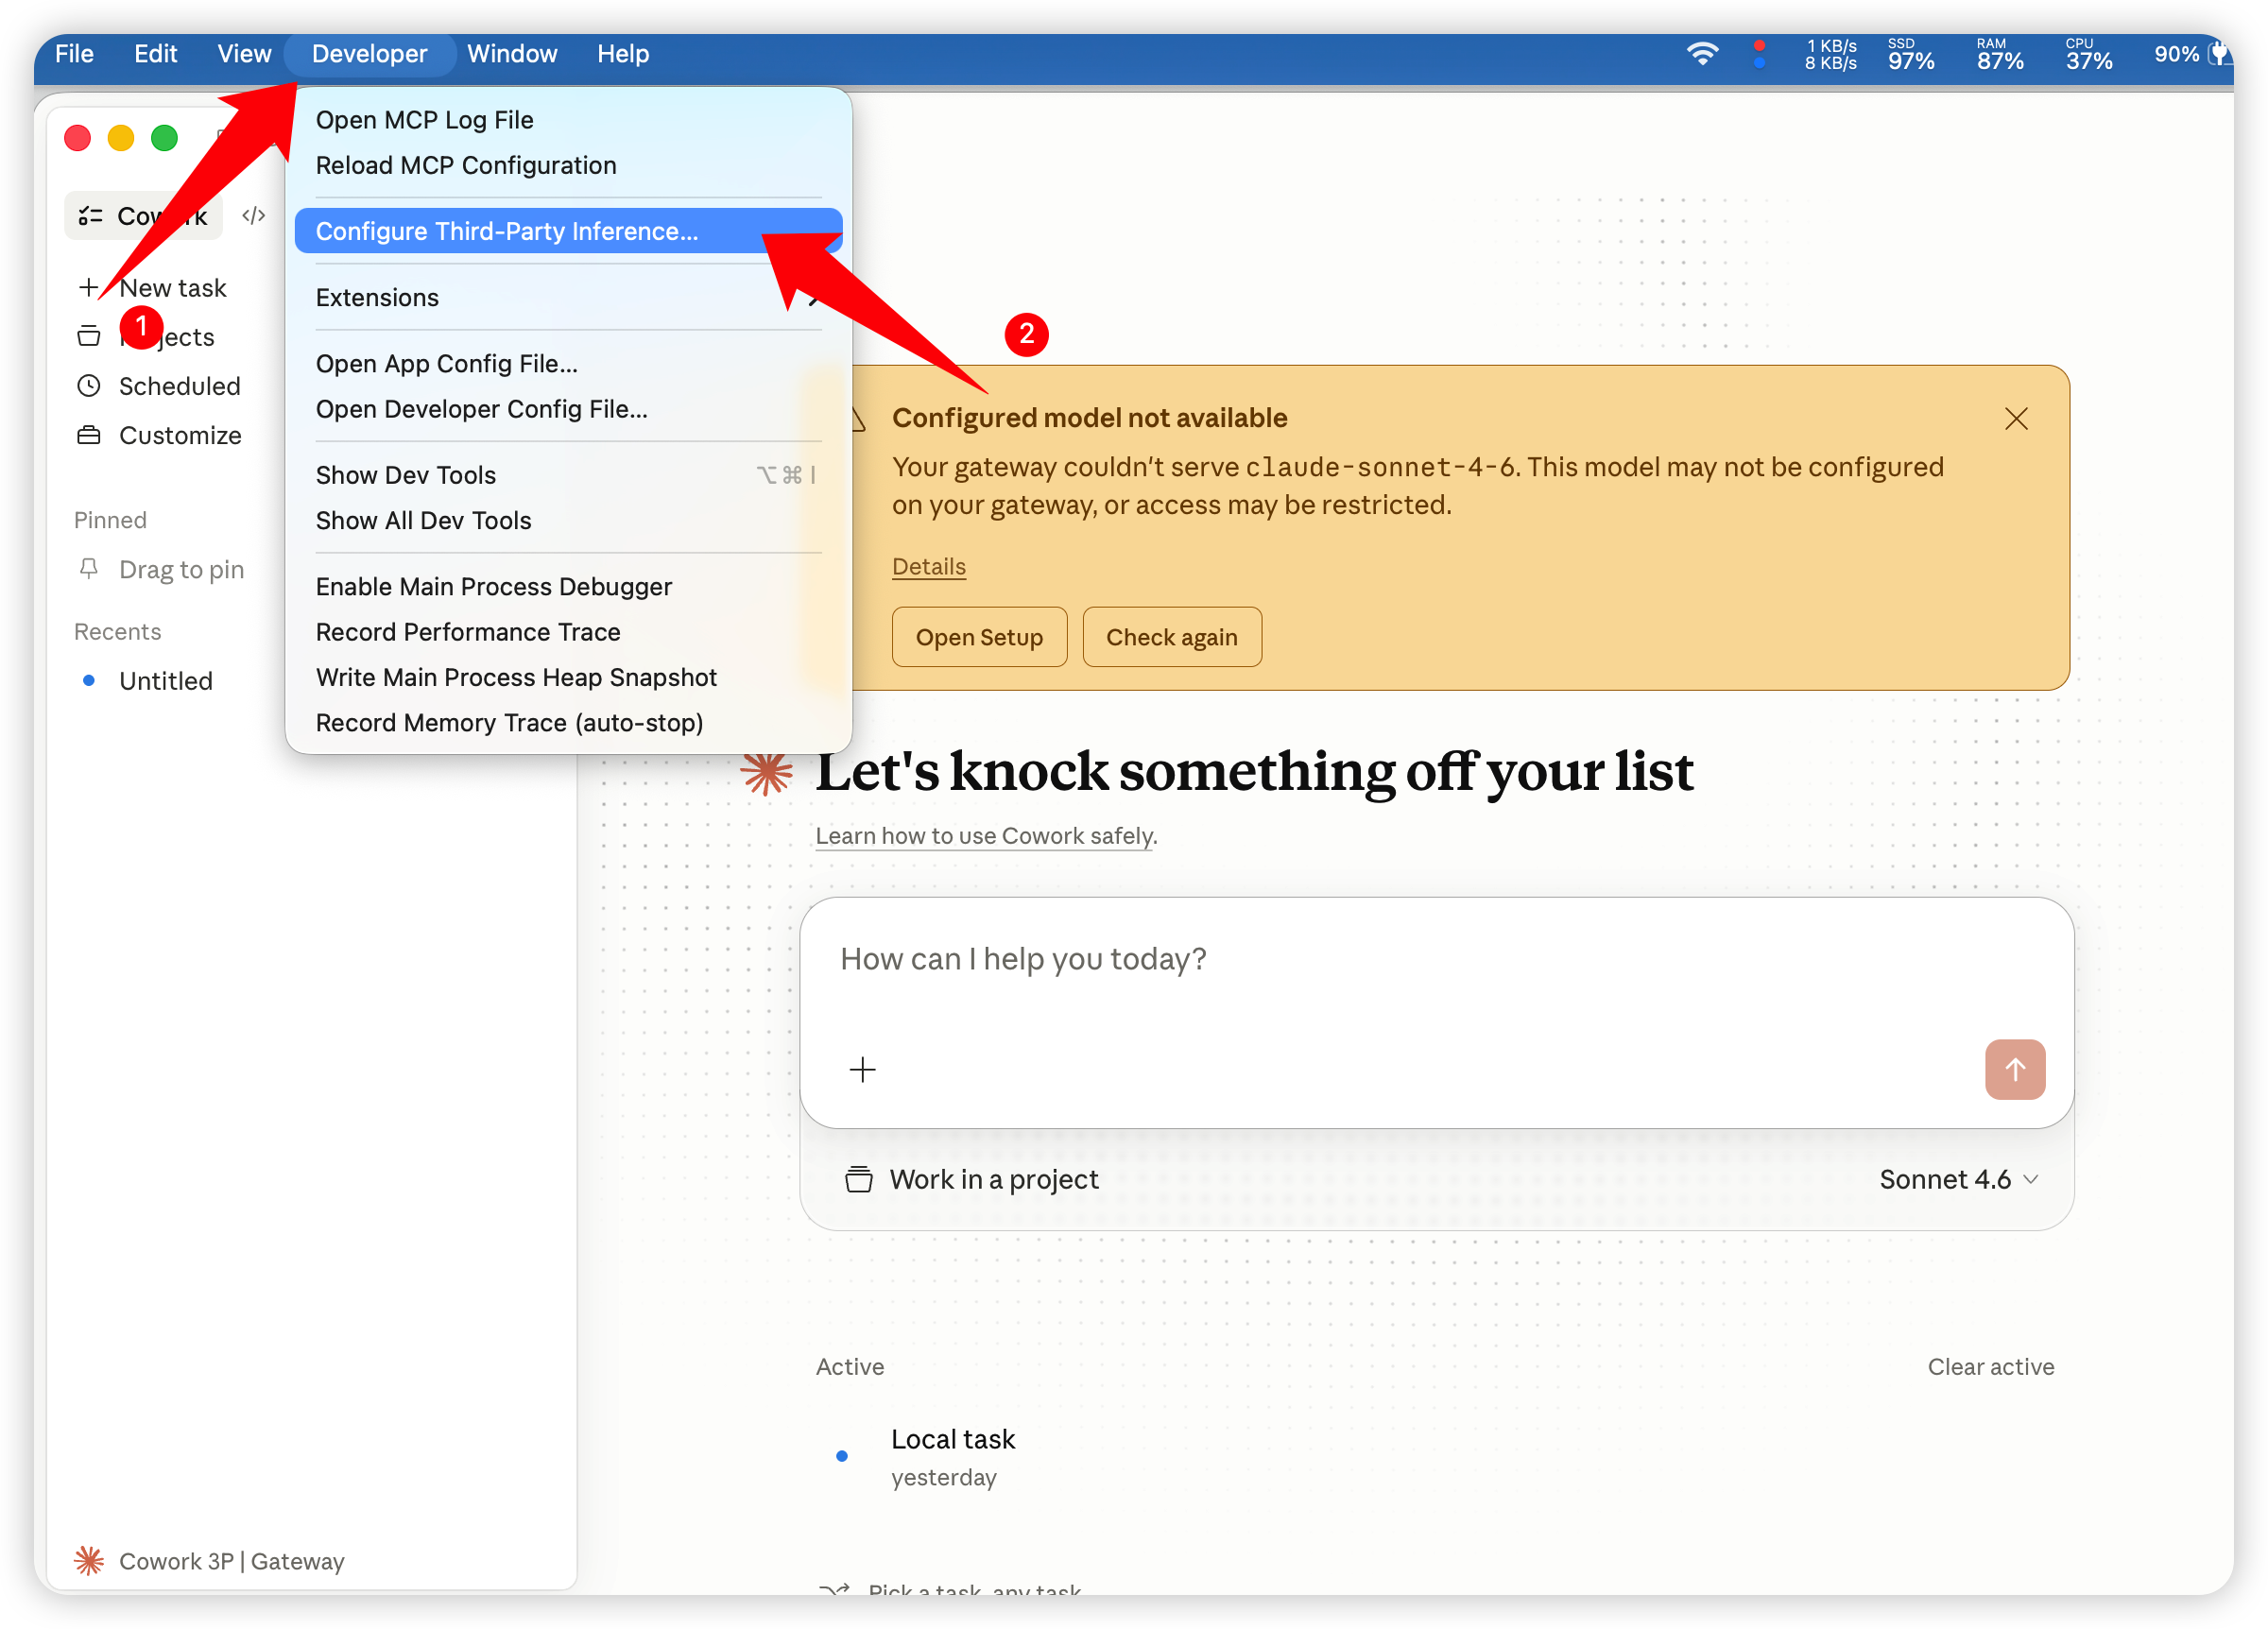Select Show Dev Tools
This screenshot has height=1629, width=2268.
coord(568,475)
